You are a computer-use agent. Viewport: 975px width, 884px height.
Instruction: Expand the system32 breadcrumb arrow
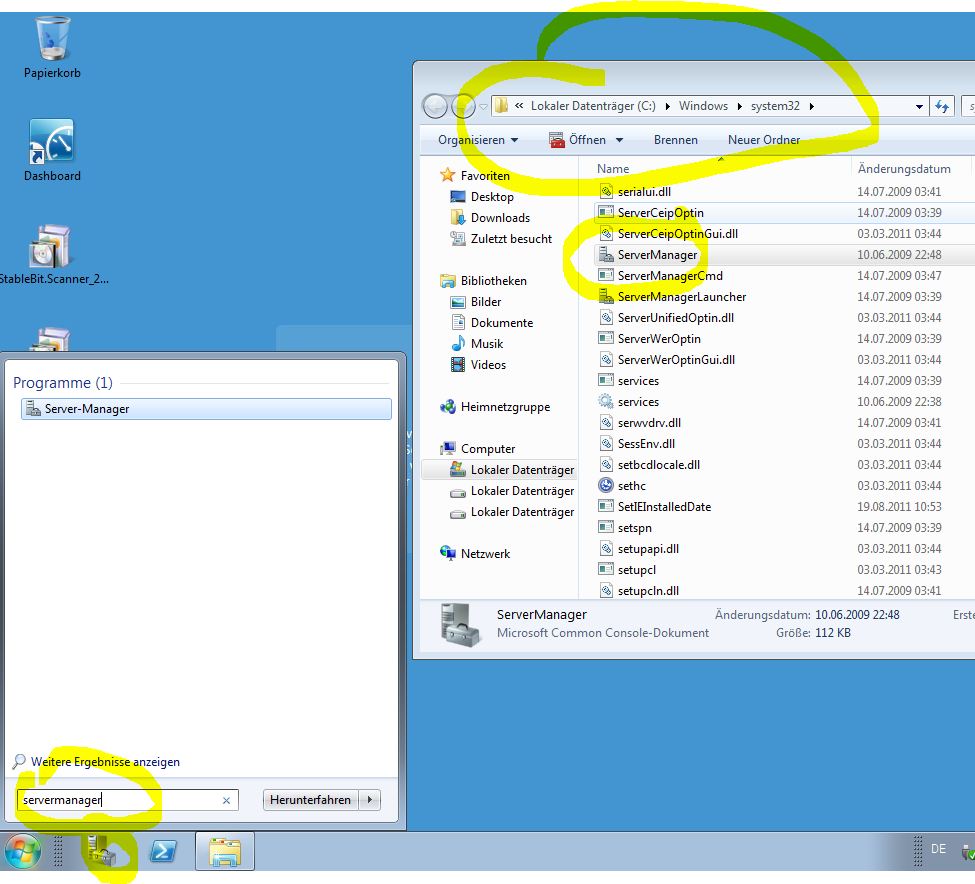(811, 106)
